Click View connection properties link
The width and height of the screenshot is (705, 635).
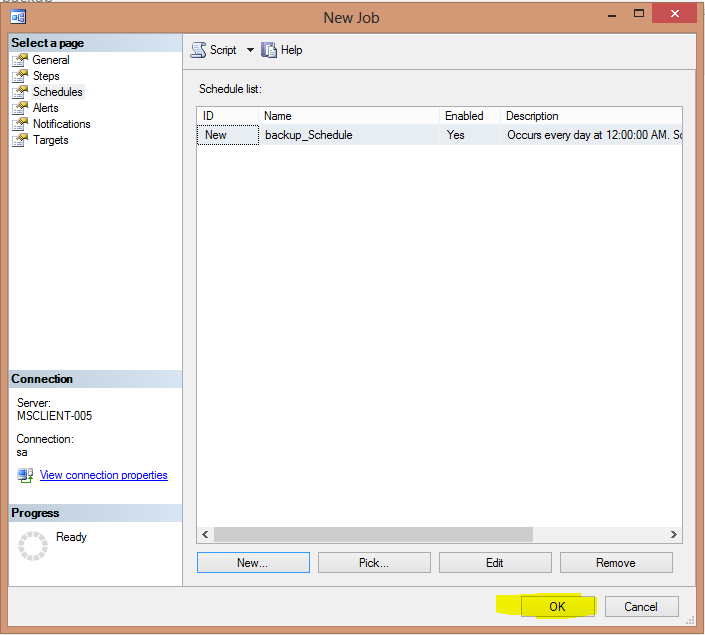coord(103,475)
